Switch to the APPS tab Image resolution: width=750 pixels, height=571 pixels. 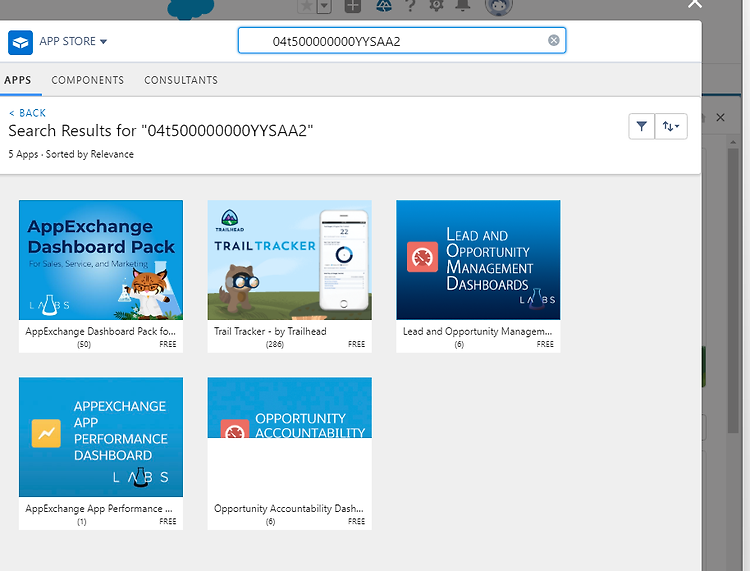pyautogui.click(x=18, y=80)
